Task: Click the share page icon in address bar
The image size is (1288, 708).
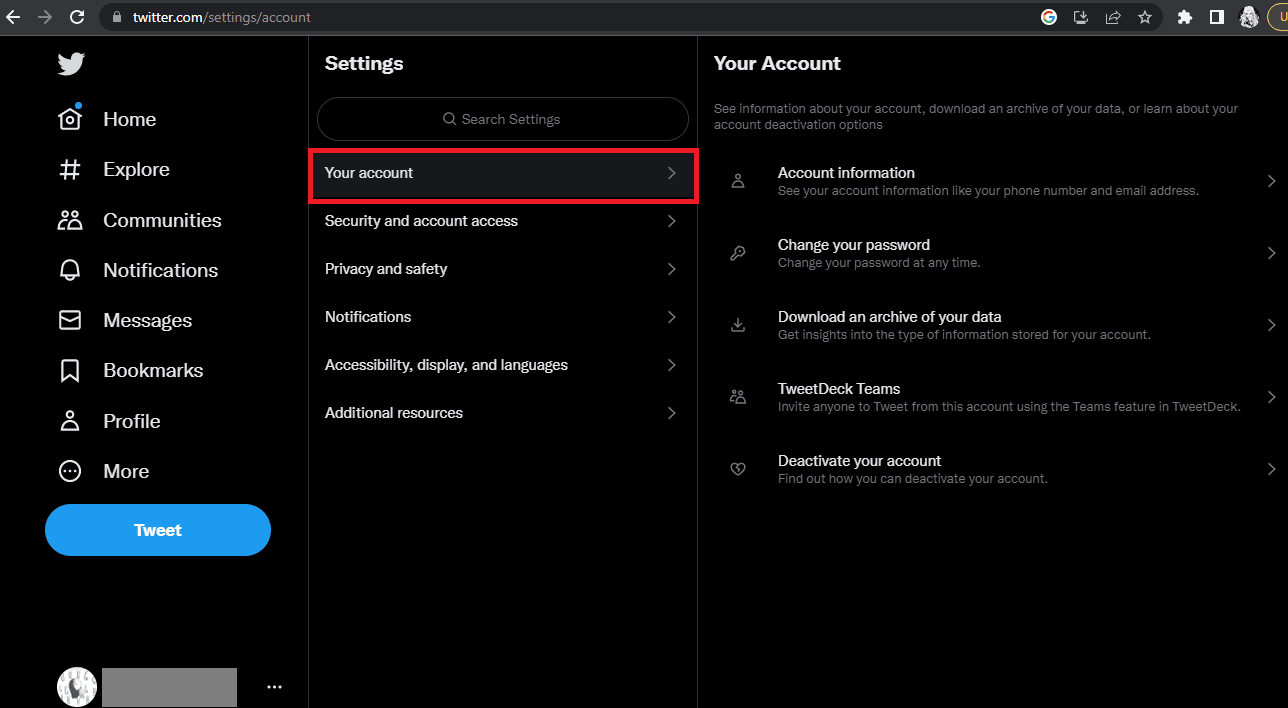Action: (x=1113, y=17)
